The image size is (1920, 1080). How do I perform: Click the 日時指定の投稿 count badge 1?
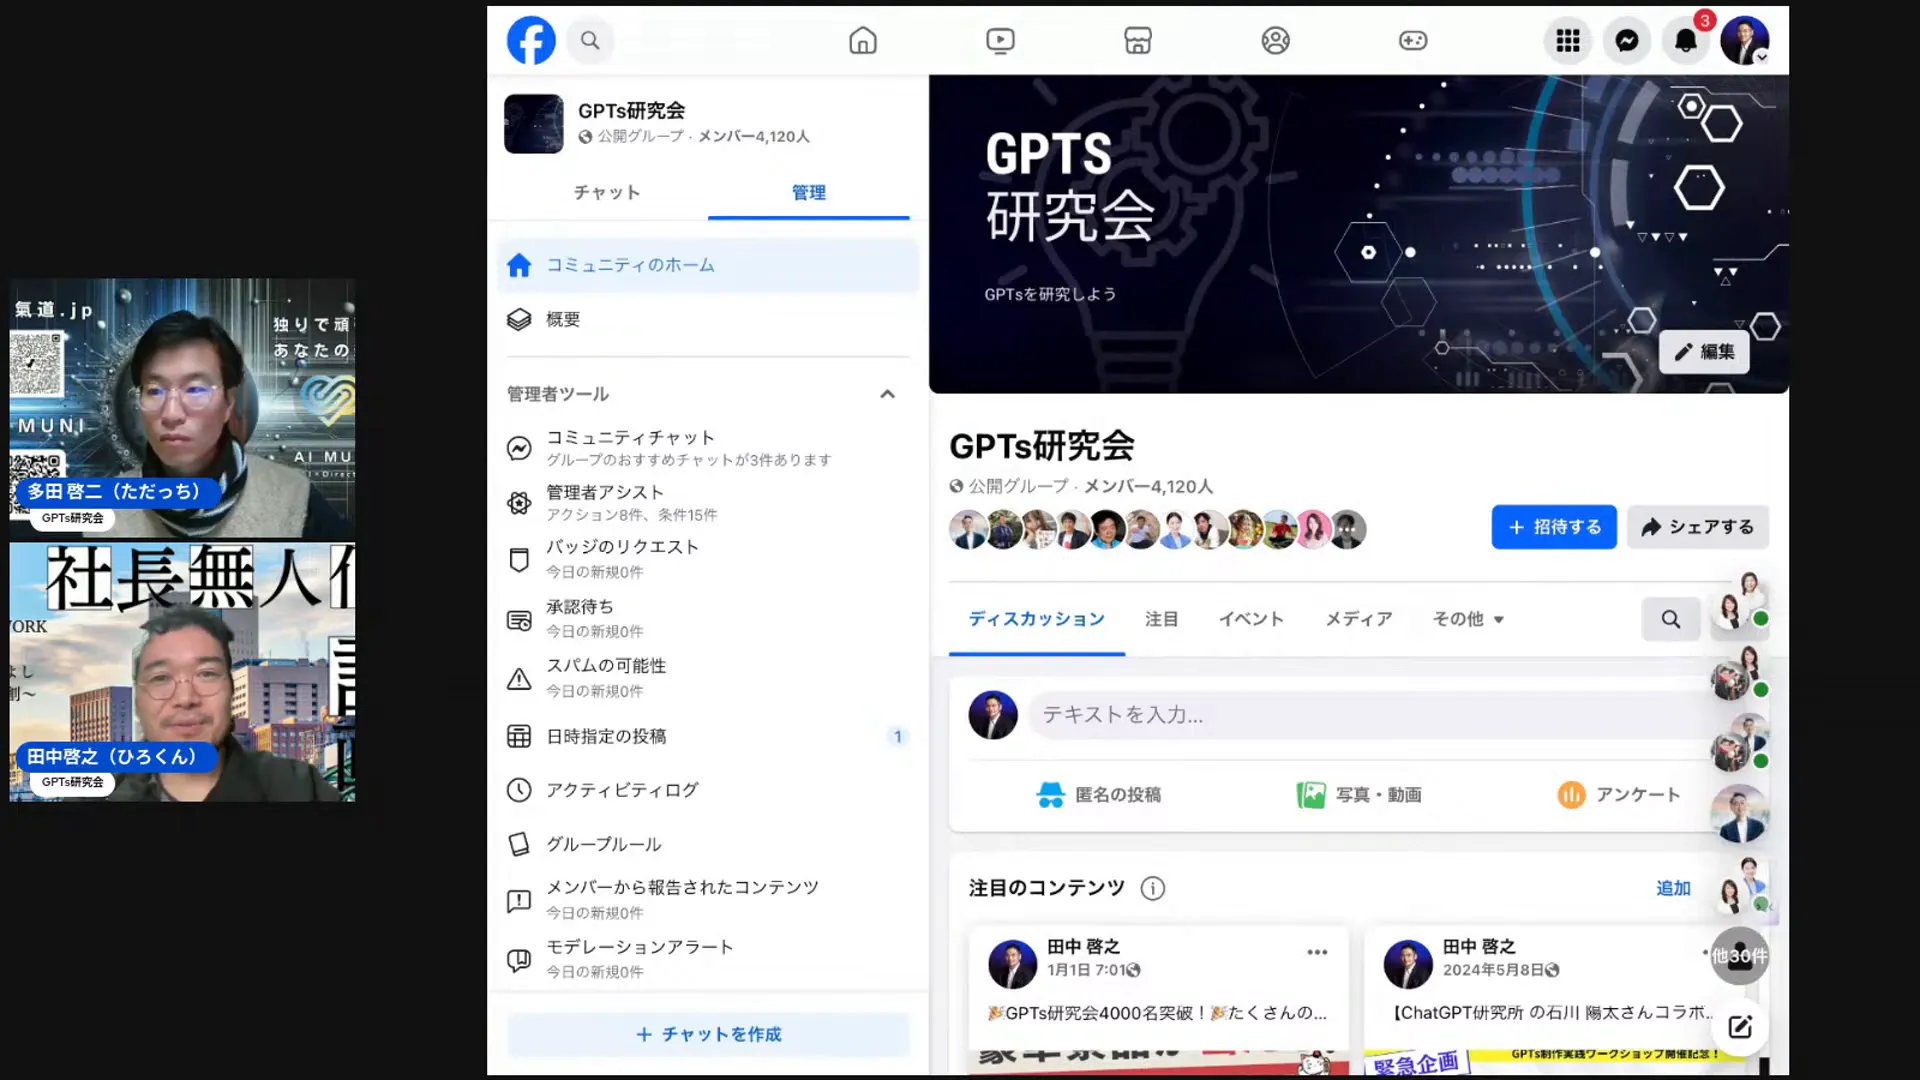897,737
